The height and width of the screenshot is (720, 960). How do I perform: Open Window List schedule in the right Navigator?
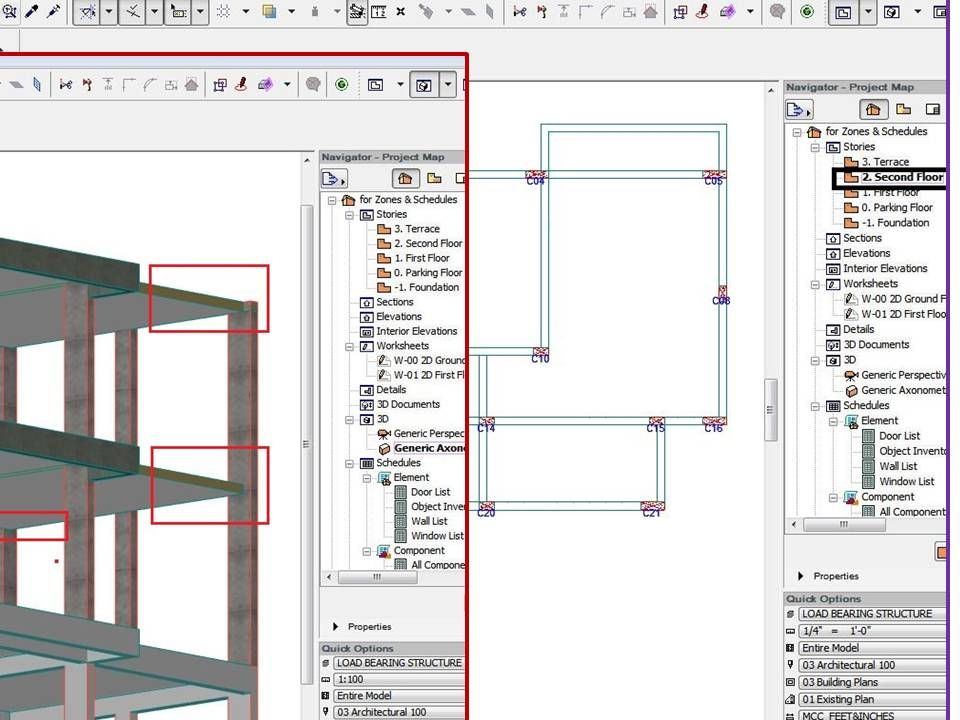tap(907, 482)
